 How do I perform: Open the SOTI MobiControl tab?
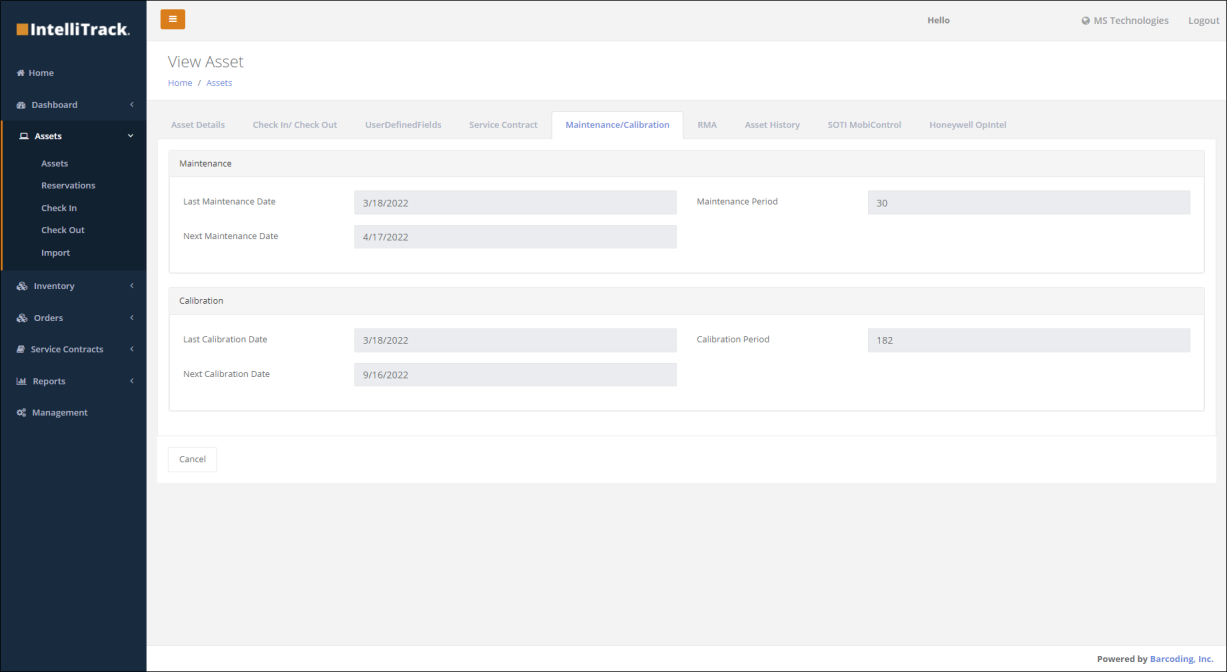[x=864, y=125]
